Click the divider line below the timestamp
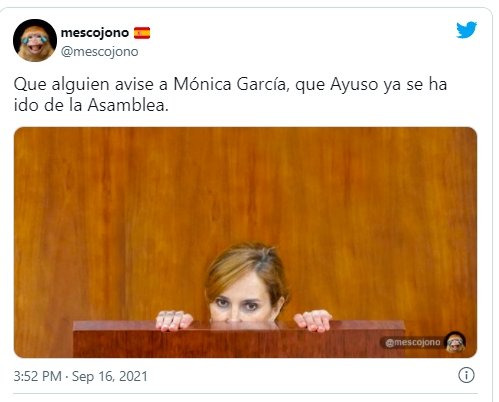 [x=245, y=393]
